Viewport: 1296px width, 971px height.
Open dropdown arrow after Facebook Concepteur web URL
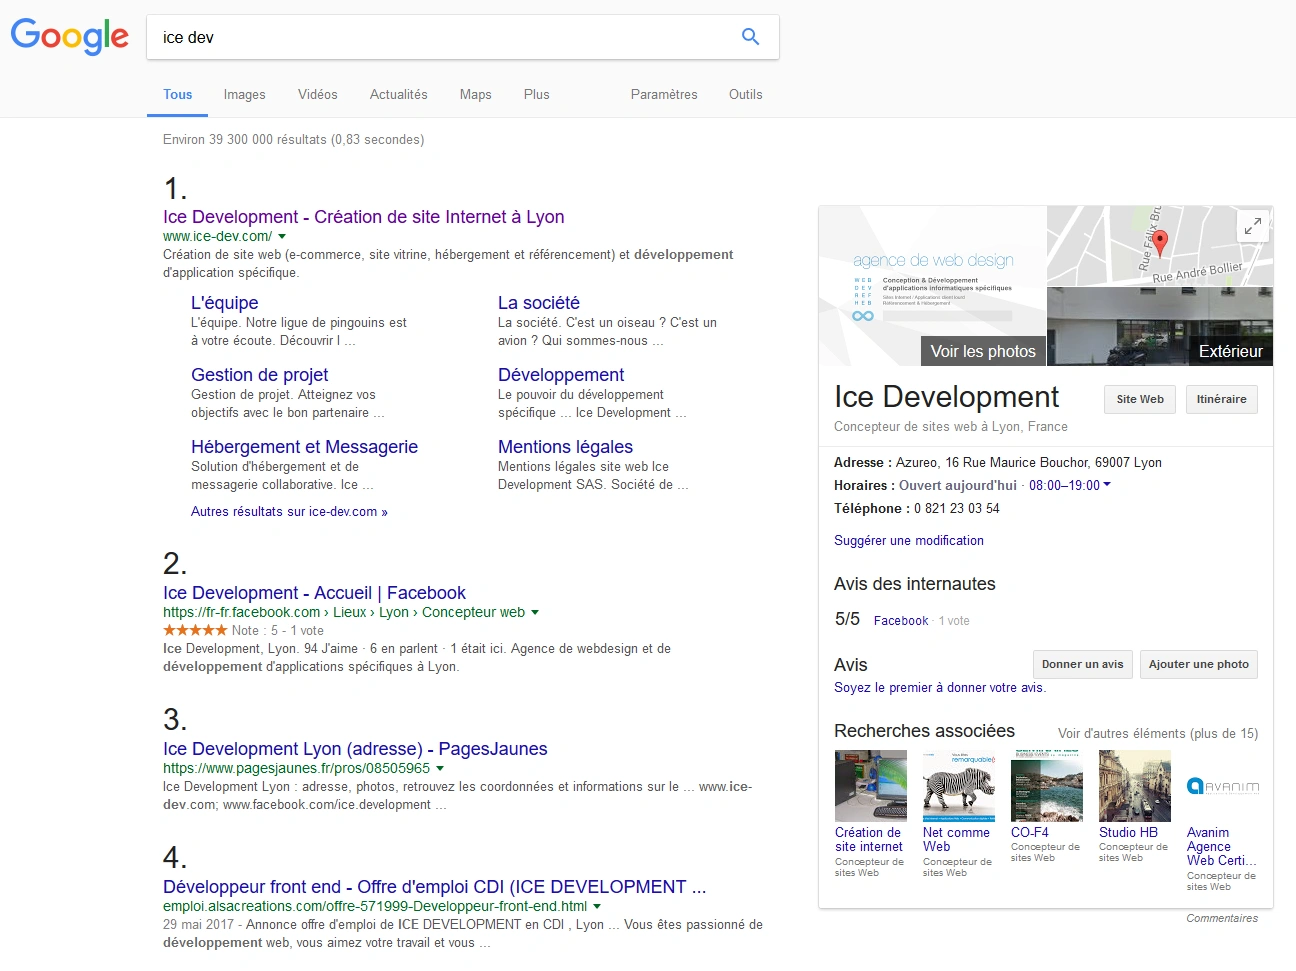point(535,613)
